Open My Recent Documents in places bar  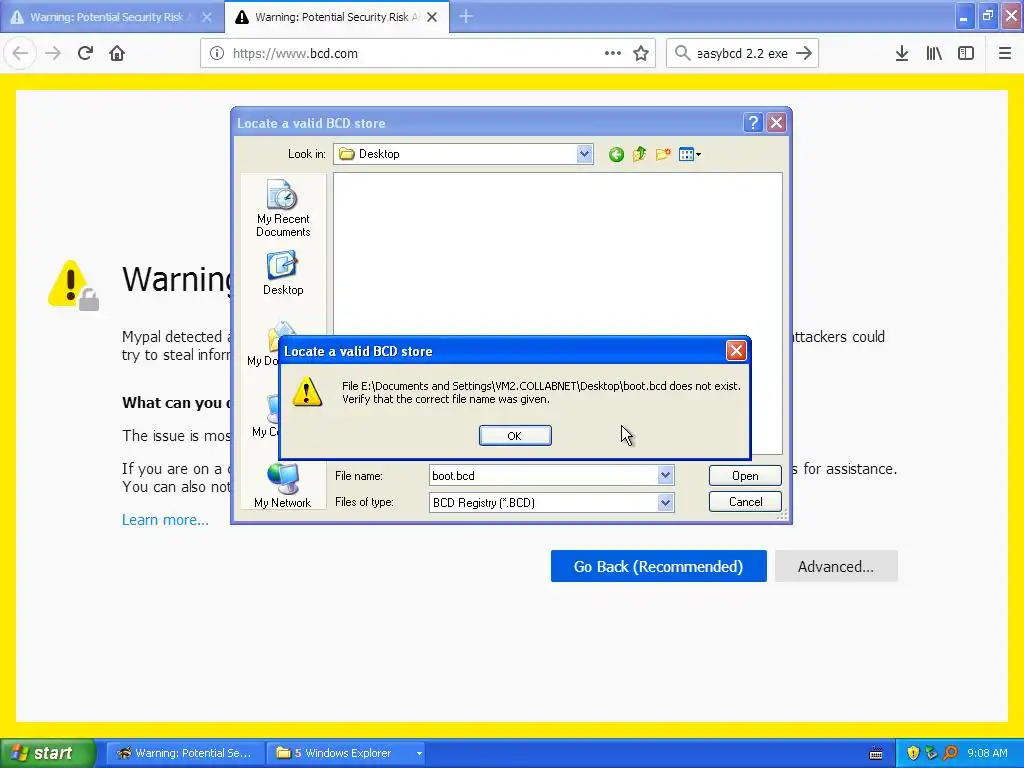pyautogui.click(x=283, y=208)
